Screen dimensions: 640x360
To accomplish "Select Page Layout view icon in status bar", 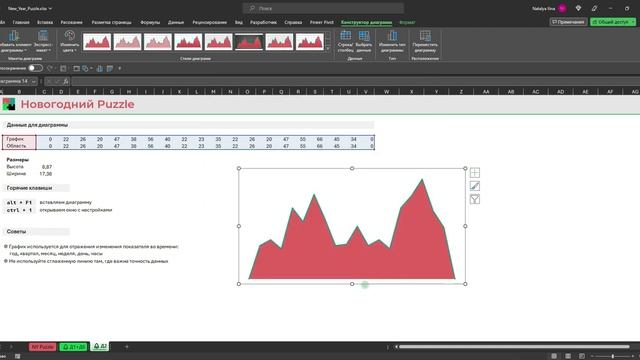I will (568, 356).
